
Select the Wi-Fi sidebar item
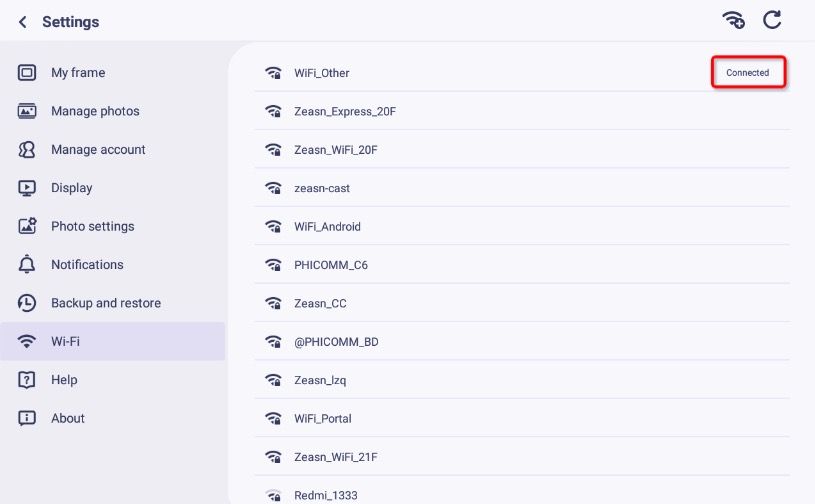[113, 341]
